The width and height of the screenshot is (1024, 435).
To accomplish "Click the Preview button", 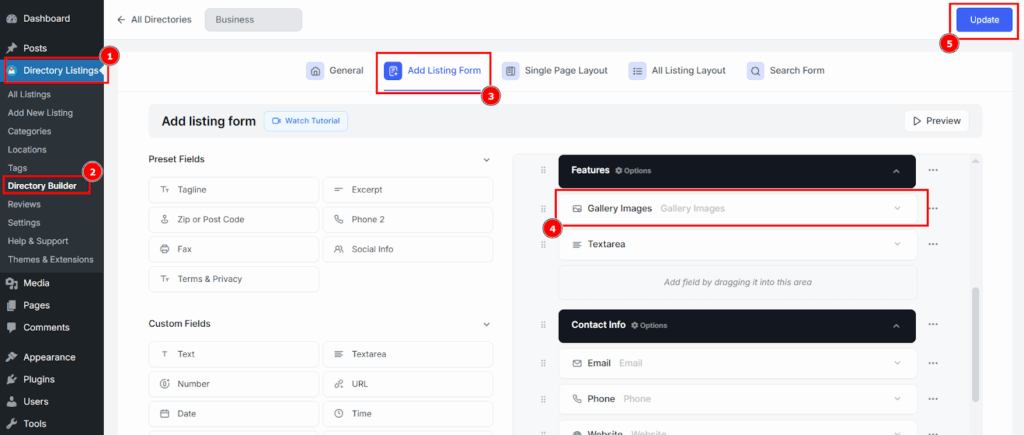I will [936, 121].
